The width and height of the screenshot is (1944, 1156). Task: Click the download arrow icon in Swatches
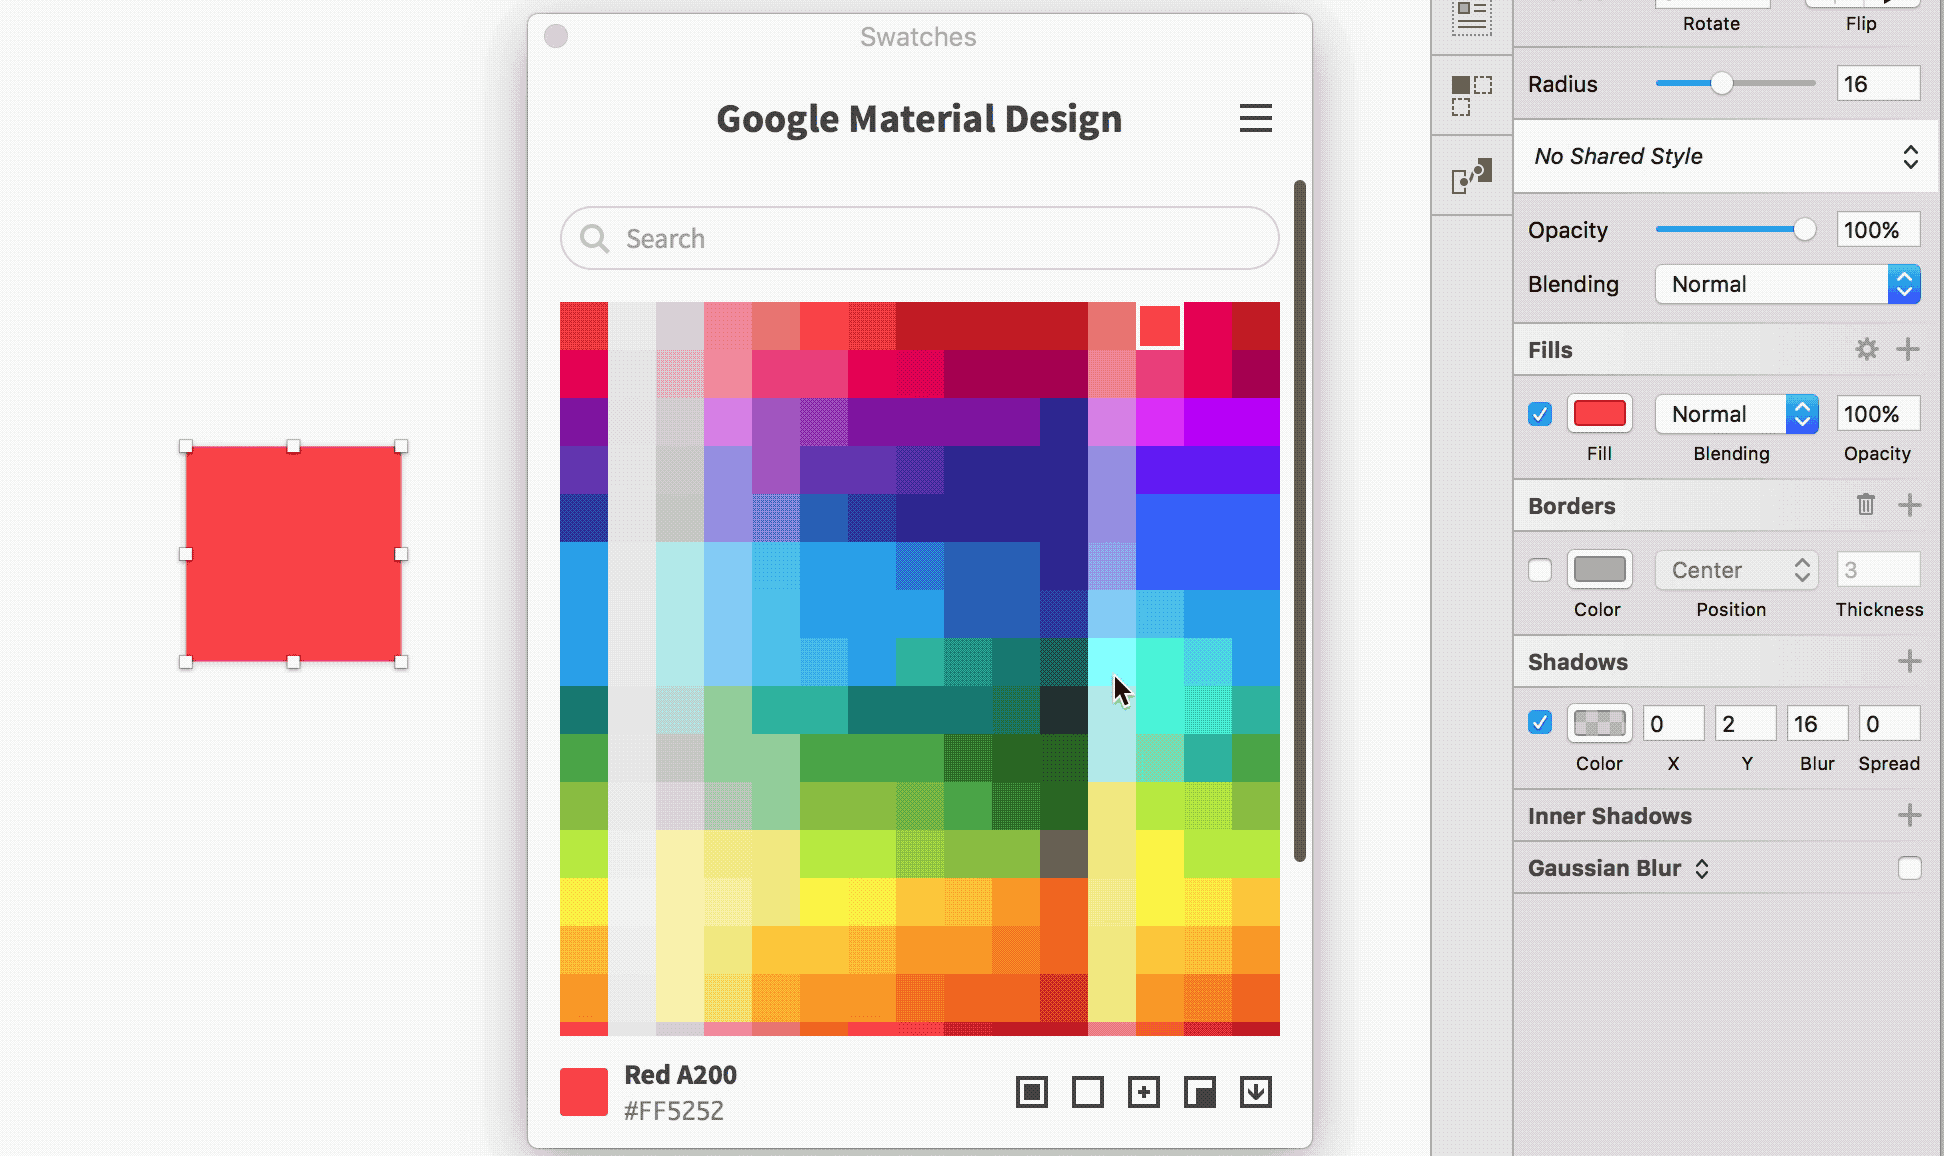tap(1256, 1092)
